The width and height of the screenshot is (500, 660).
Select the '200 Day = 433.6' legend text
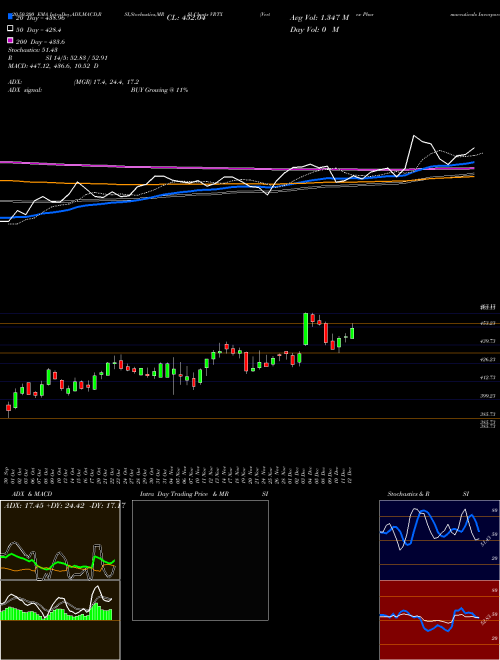click(x=40, y=42)
